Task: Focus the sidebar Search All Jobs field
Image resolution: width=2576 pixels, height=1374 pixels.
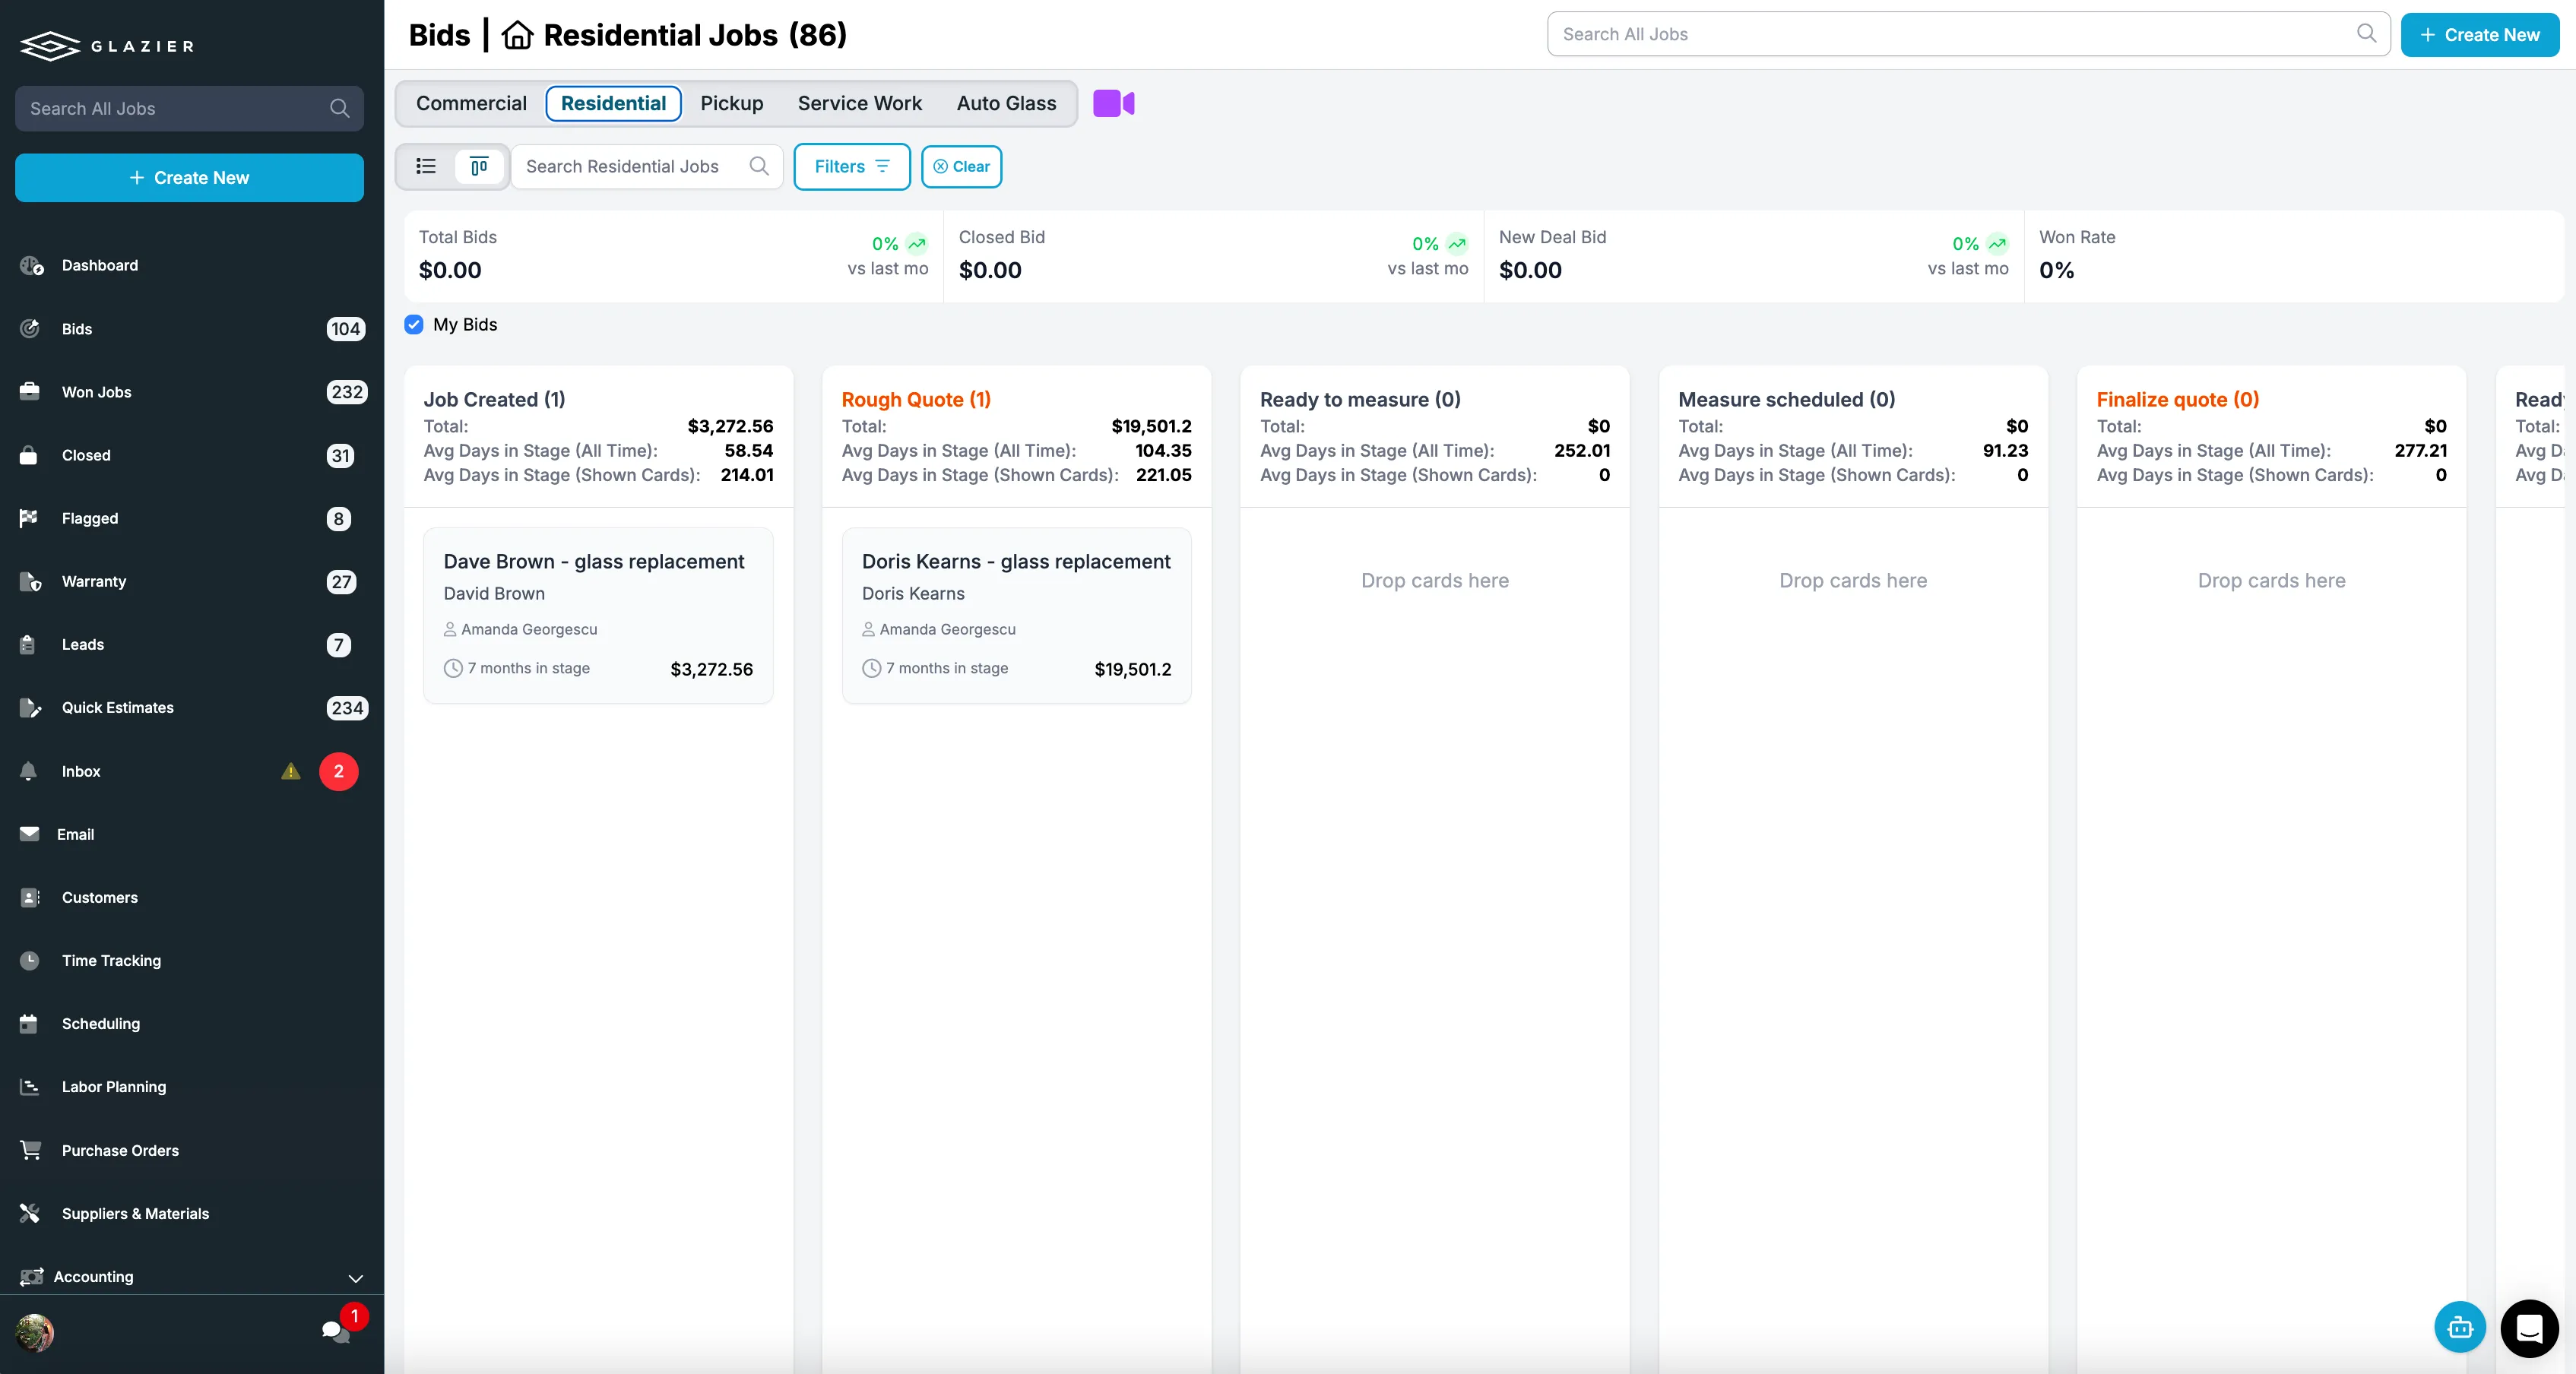Action: point(189,108)
